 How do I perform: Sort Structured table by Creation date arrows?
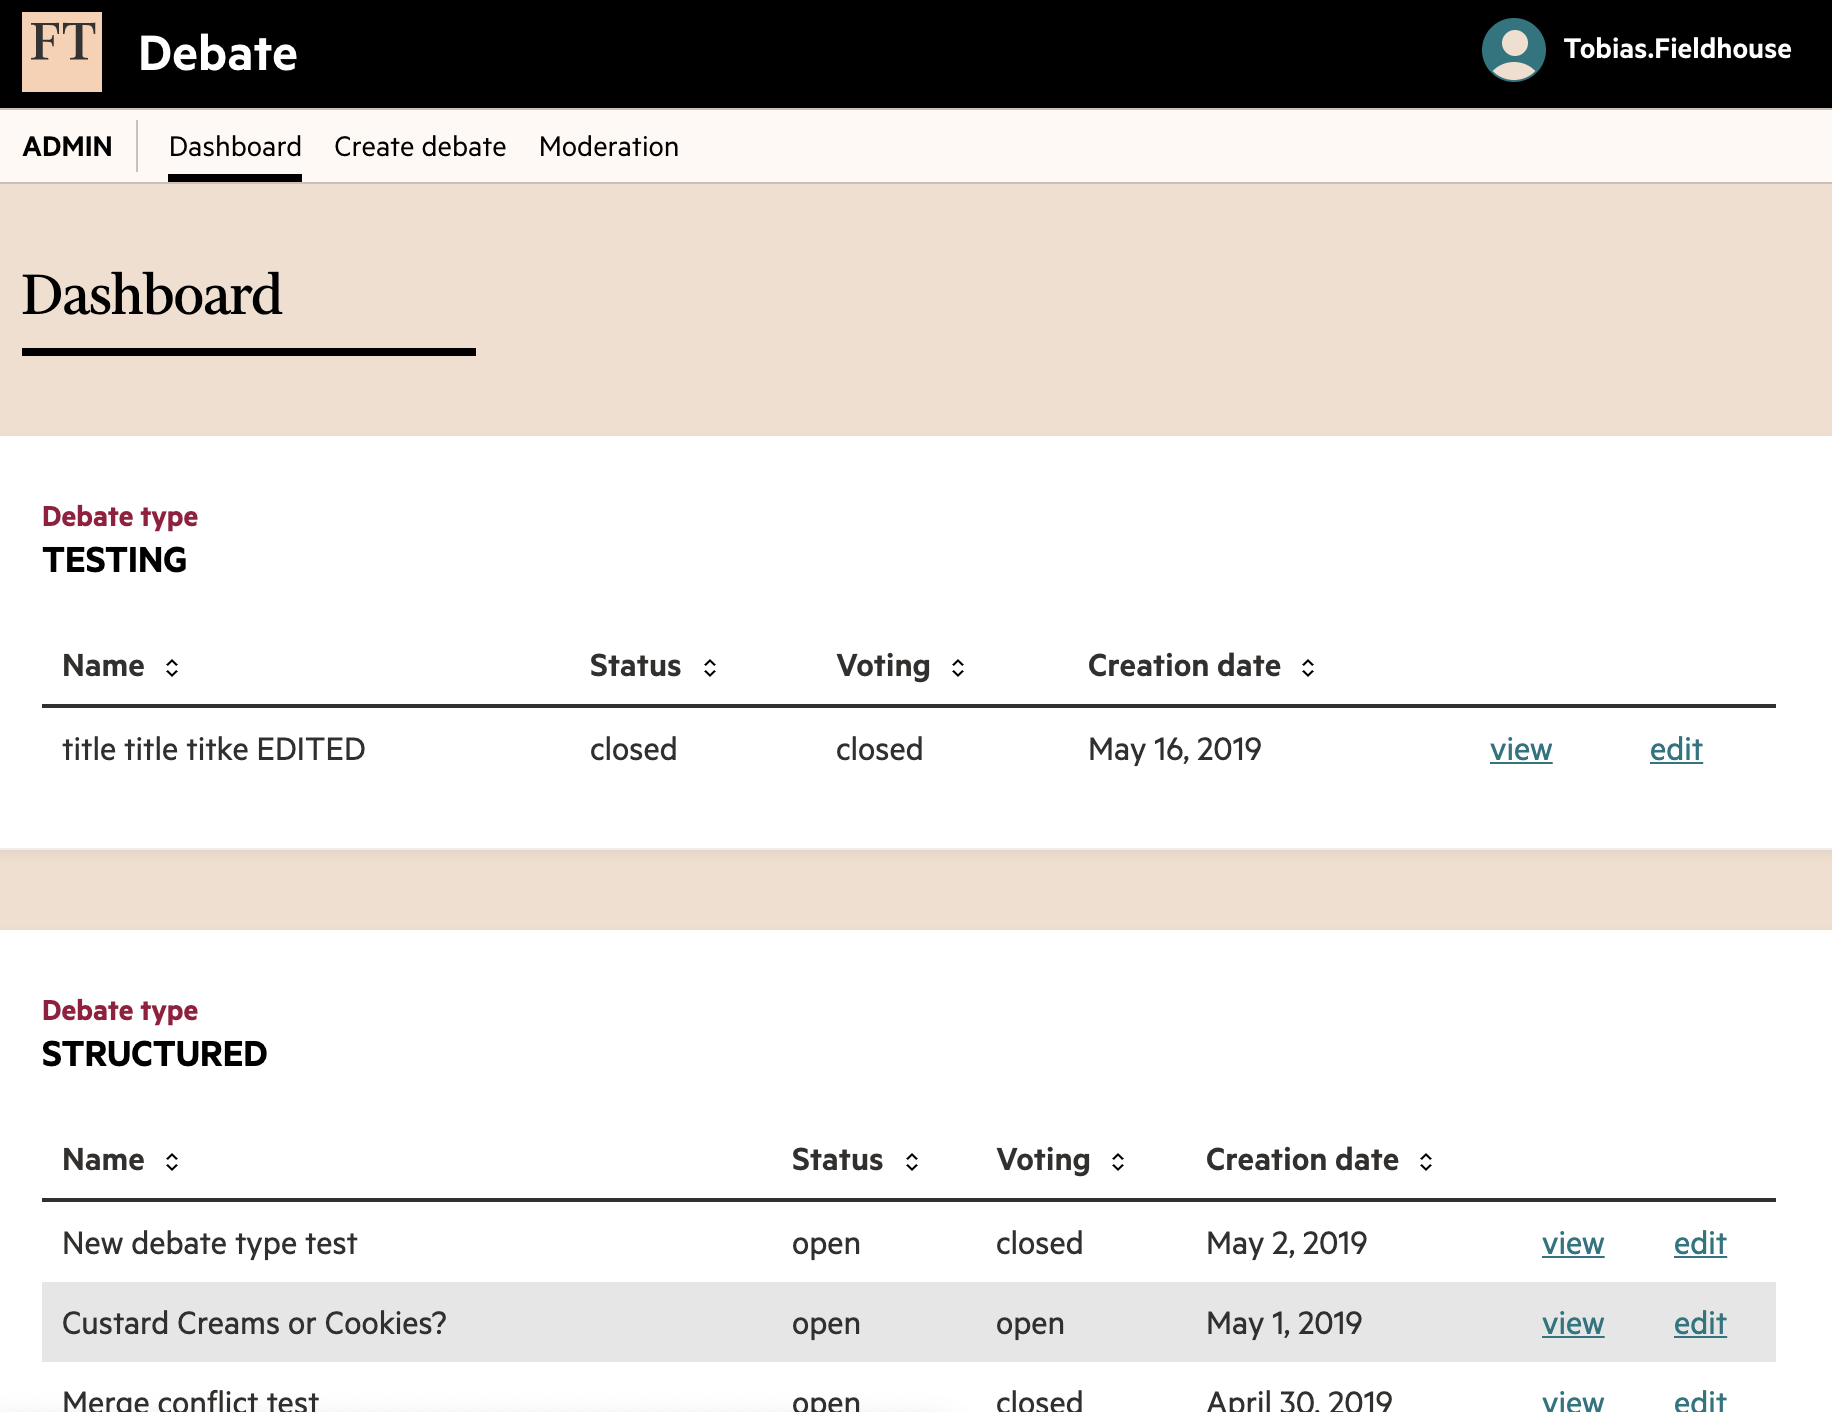(1426, 1162)
